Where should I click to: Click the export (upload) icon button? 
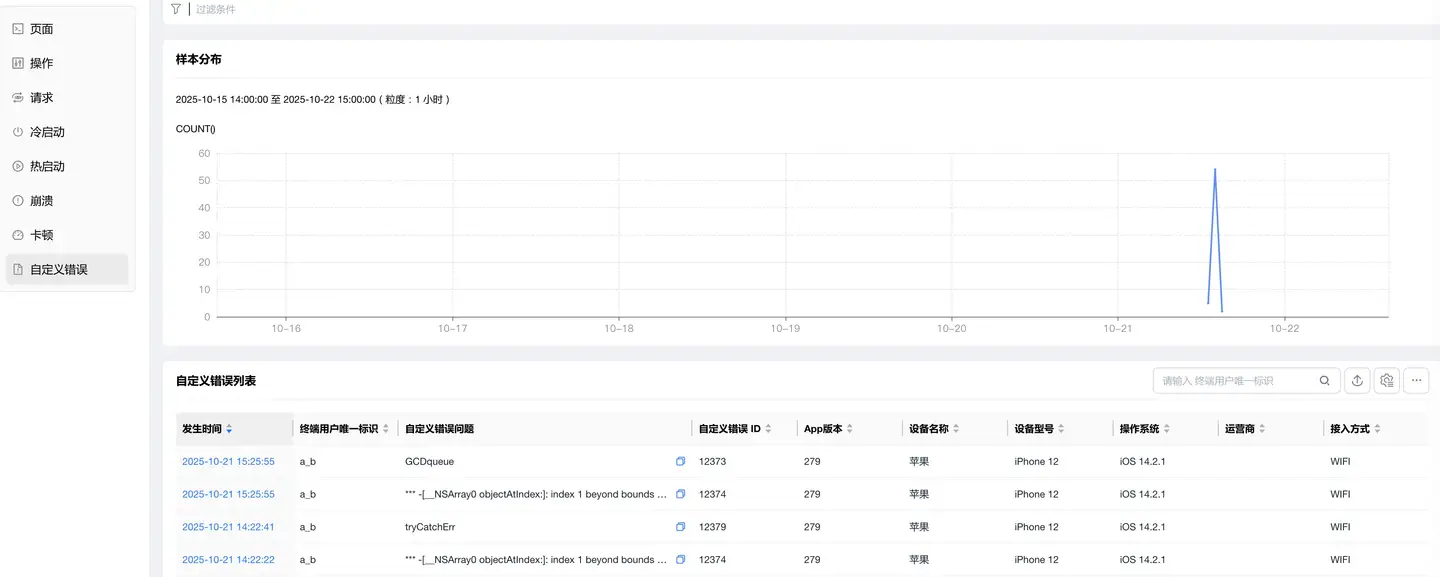tap(1357, 381)
